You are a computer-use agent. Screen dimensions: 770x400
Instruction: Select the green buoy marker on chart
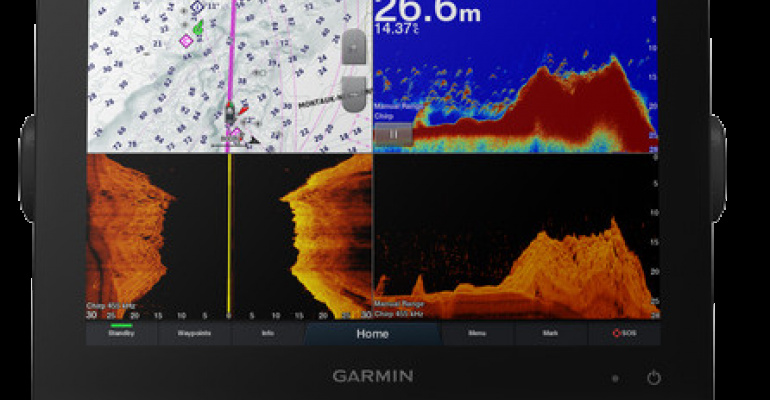pos(197,28)
